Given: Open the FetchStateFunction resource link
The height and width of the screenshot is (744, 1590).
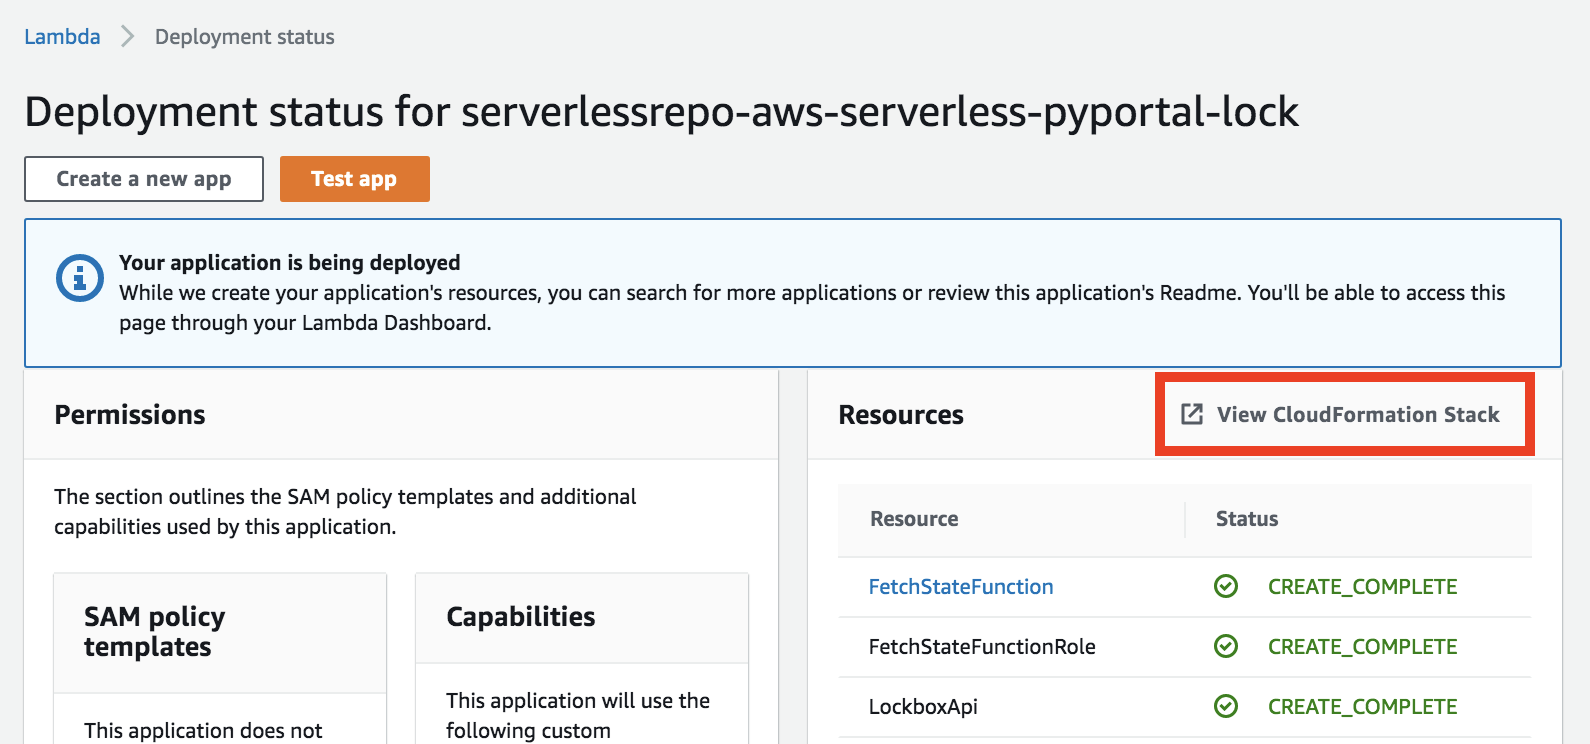Looking at the screenshot, I should coord(960,587).
